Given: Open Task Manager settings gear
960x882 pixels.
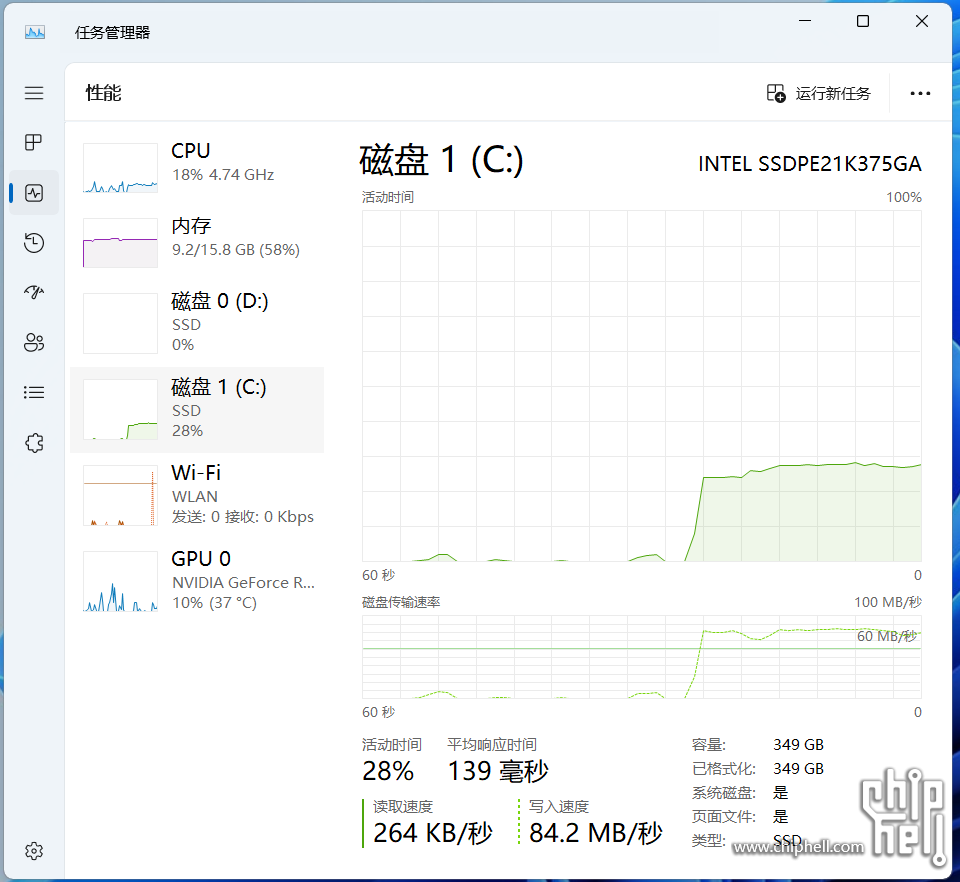Looking at the screenshot, I should pos(34,851).
